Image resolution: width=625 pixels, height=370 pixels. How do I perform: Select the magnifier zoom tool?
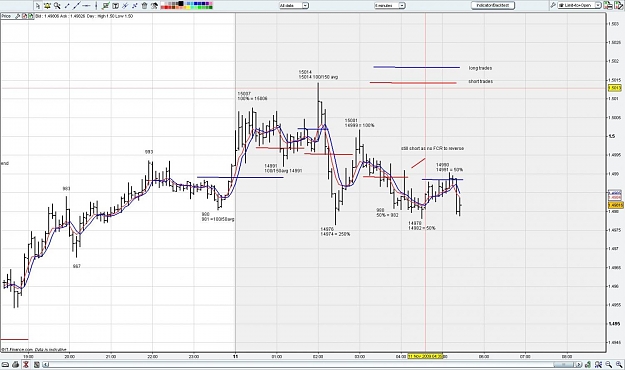57,6
